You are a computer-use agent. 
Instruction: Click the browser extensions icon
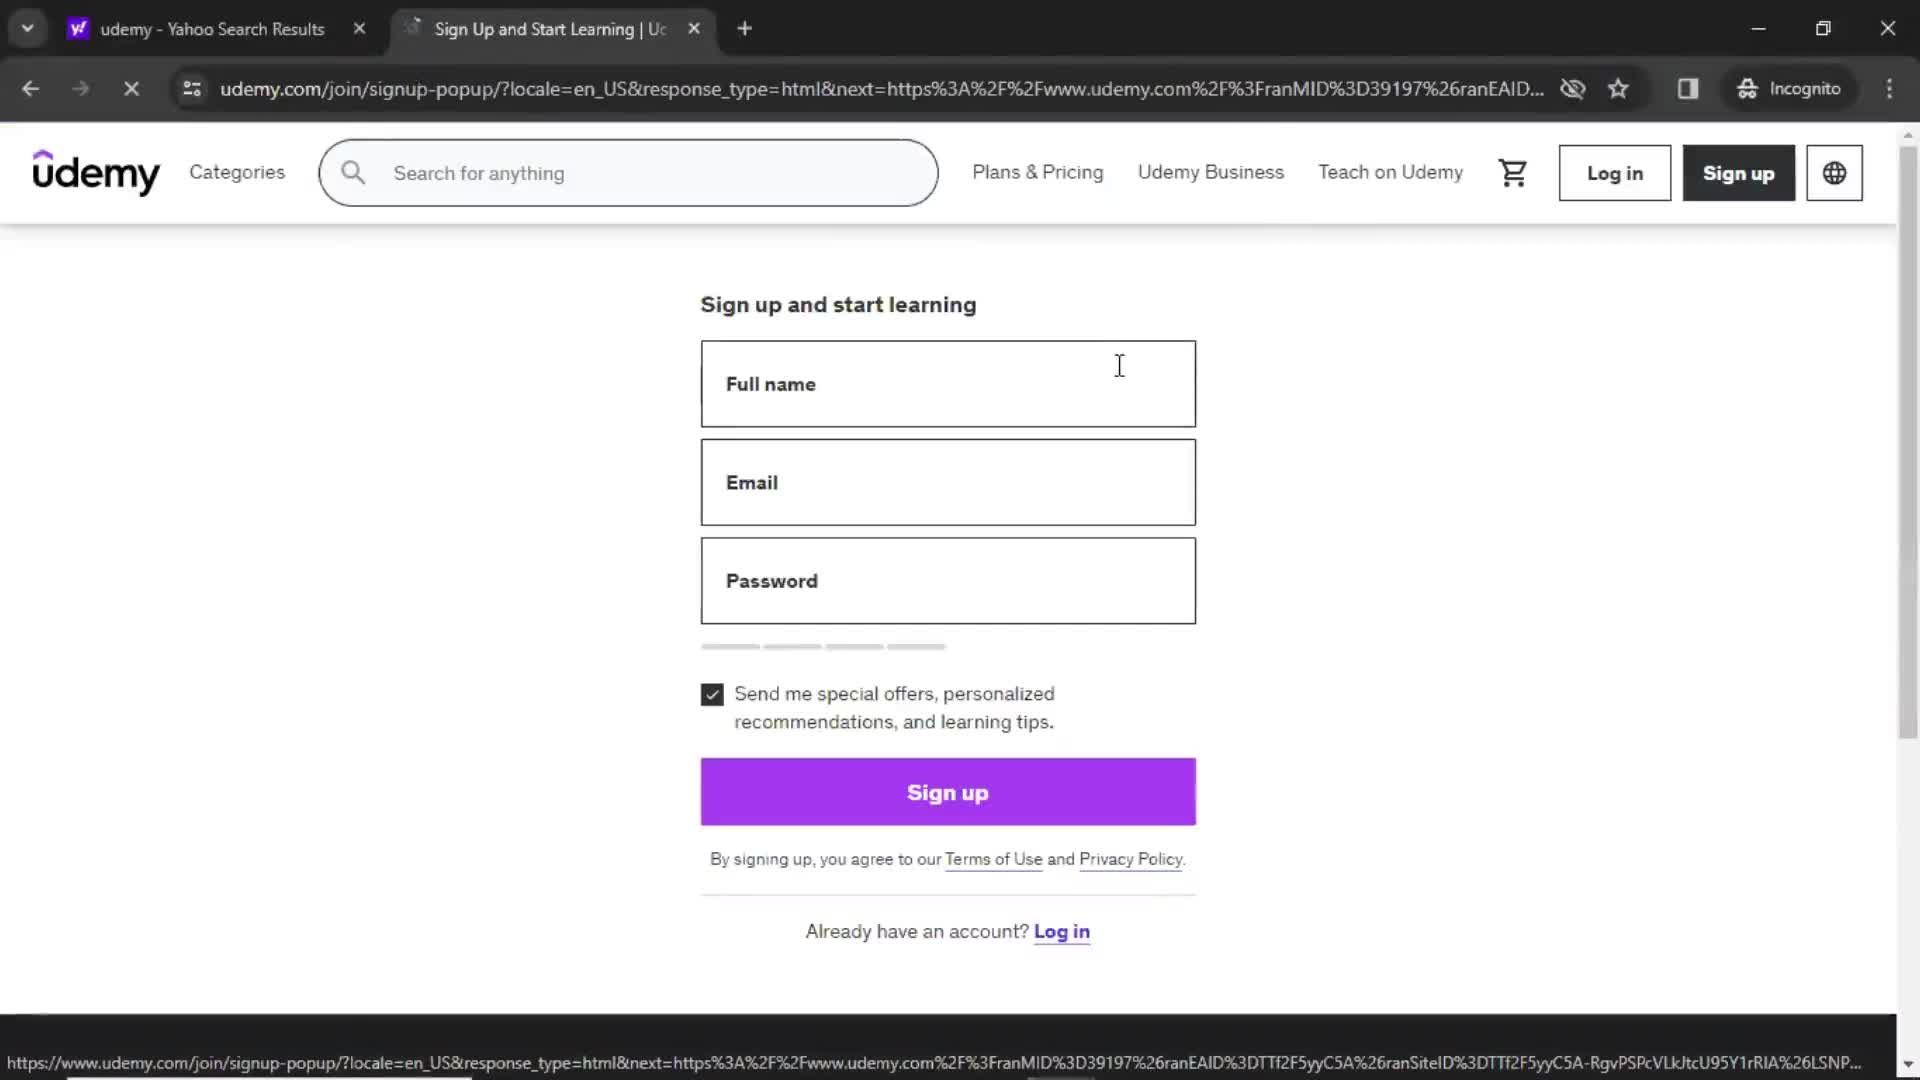(1689, 88)
